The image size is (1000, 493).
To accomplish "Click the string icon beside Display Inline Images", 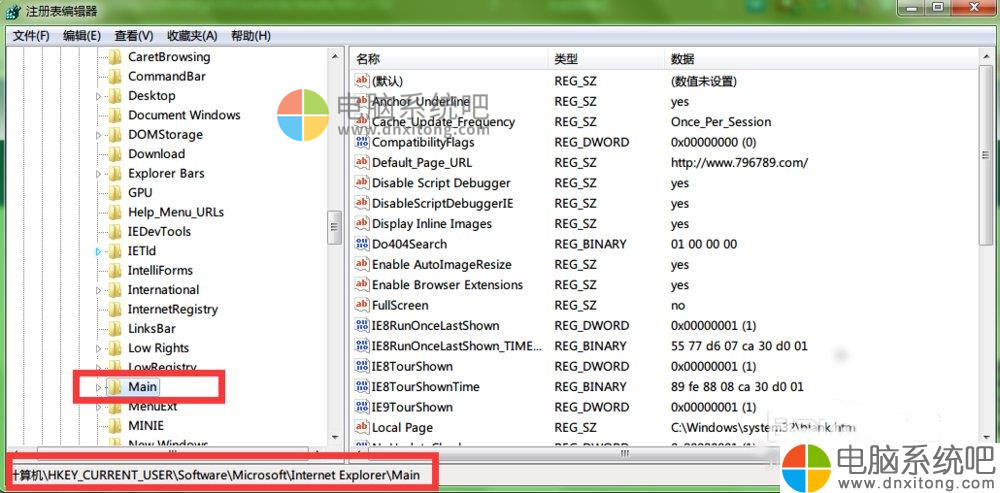I will point(362,224).
